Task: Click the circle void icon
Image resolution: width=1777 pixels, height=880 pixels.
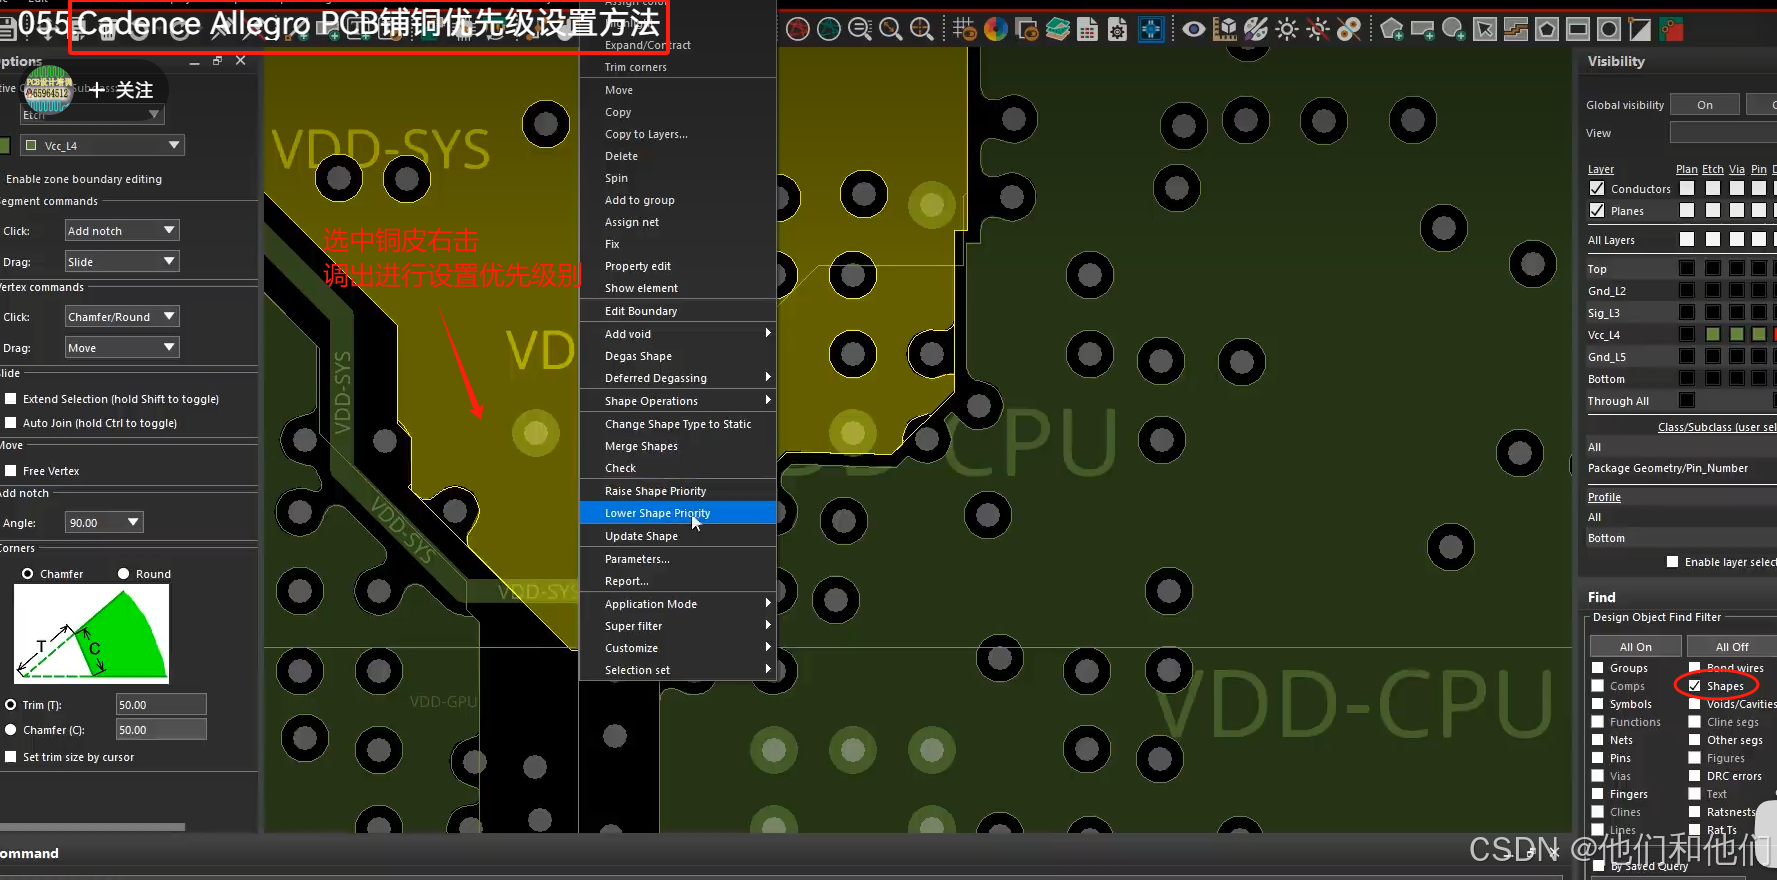Action: pyautogui.click(x=1609, y=29)
